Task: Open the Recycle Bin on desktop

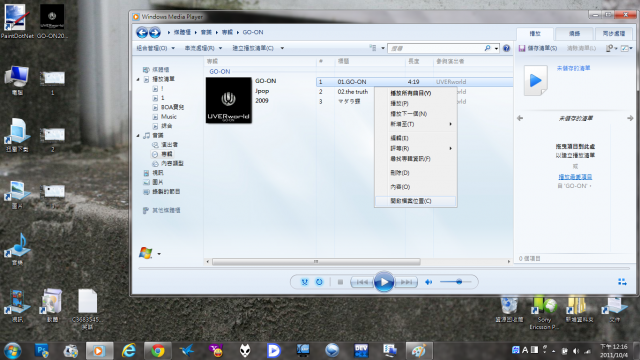Action: (x=509, y=310)
